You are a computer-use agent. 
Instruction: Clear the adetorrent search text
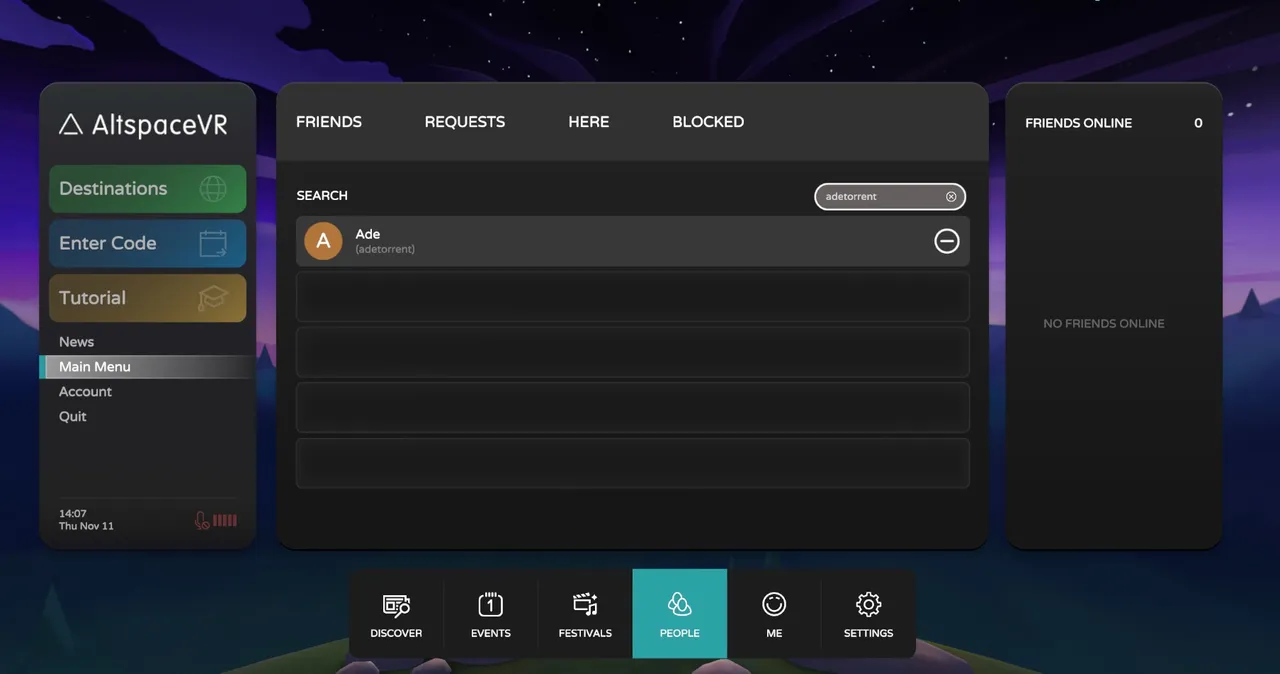[x=951, y=197]
